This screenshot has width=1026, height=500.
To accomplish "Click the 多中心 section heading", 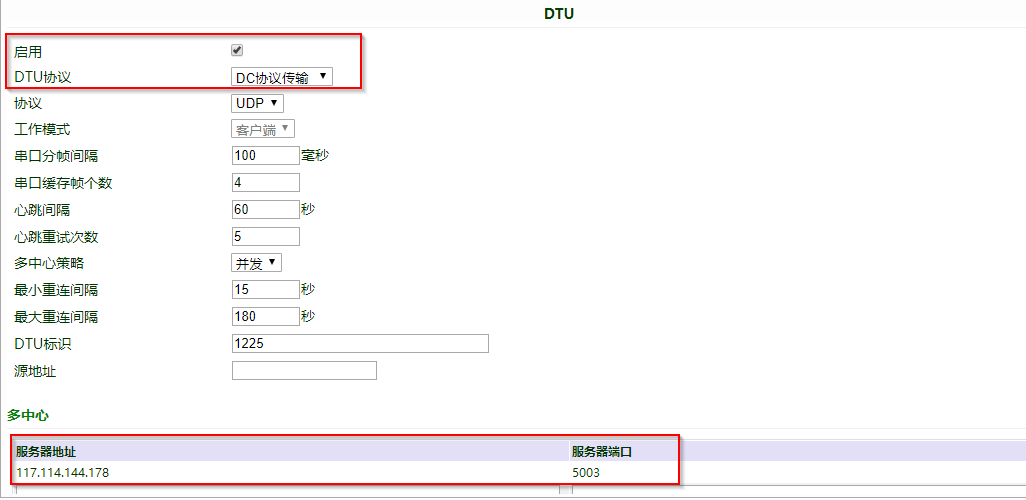I will [28, 414].
